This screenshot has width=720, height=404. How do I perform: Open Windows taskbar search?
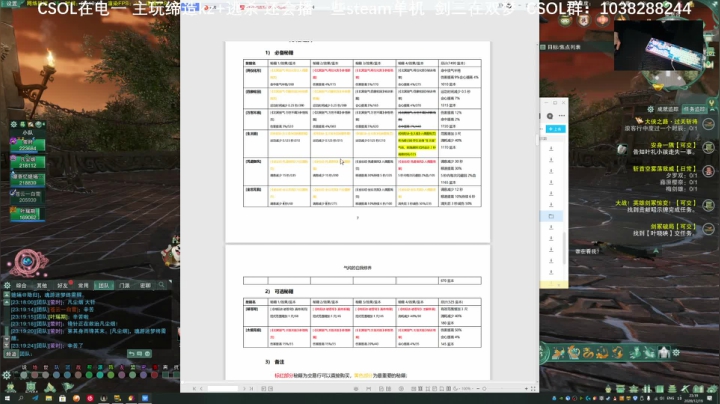[21, 398]
